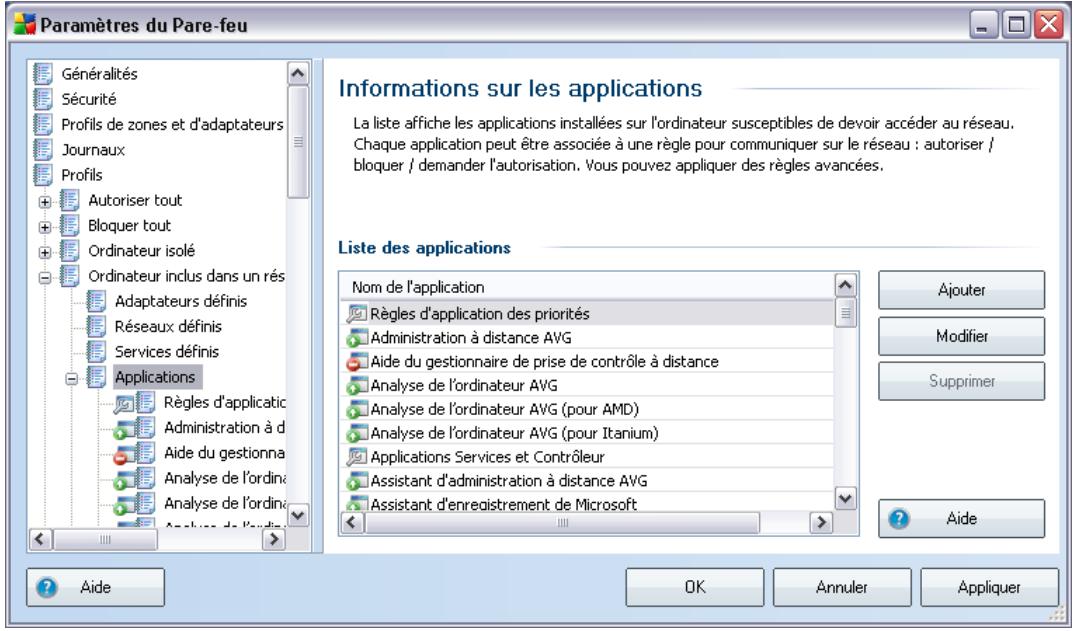Select Applications Services et Contrôleur row text

click(x=487, y=456)
